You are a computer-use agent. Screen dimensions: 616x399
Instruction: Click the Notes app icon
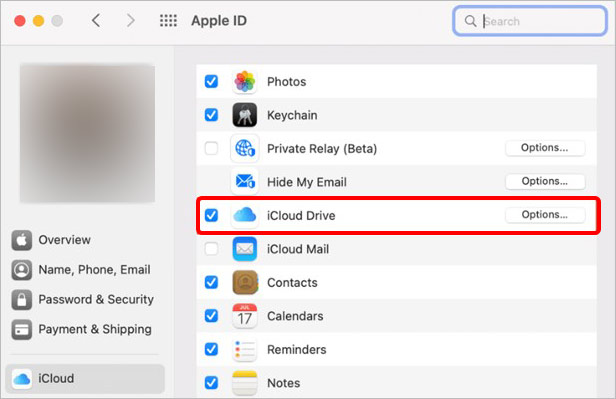click(244, 383)
